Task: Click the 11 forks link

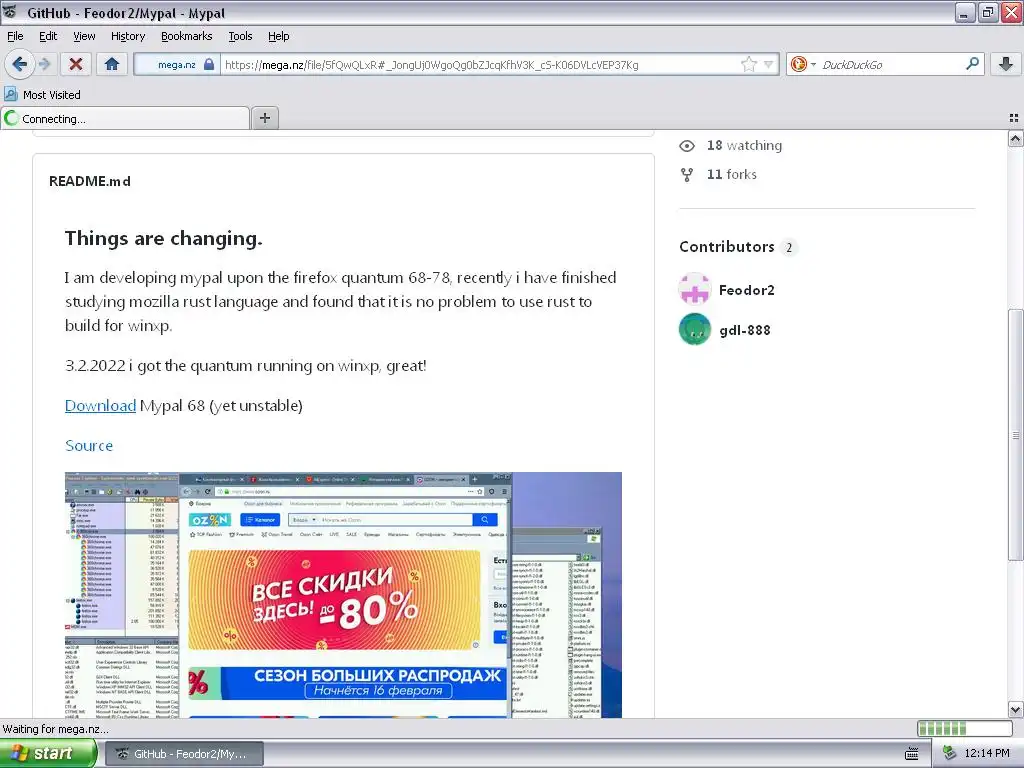Action: 731,174
